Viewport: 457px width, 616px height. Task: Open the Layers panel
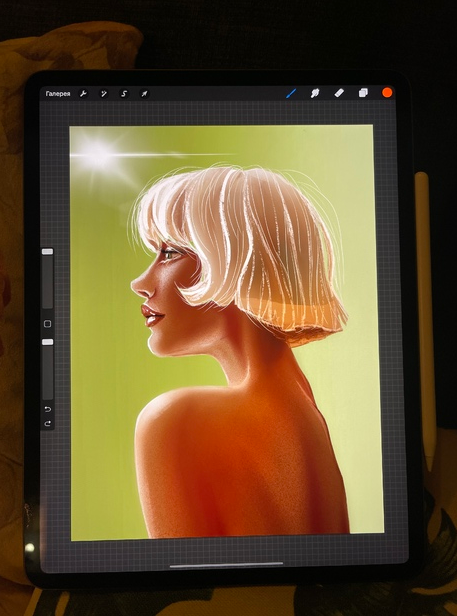click(363, 93)
